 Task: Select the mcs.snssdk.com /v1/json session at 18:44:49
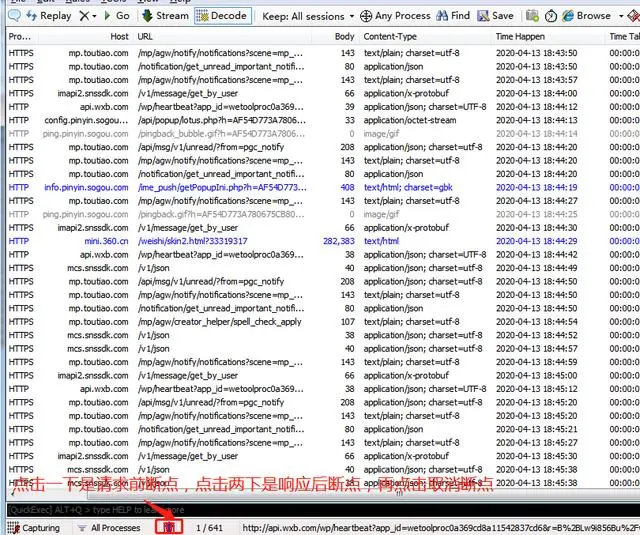(x=323, y=268)
